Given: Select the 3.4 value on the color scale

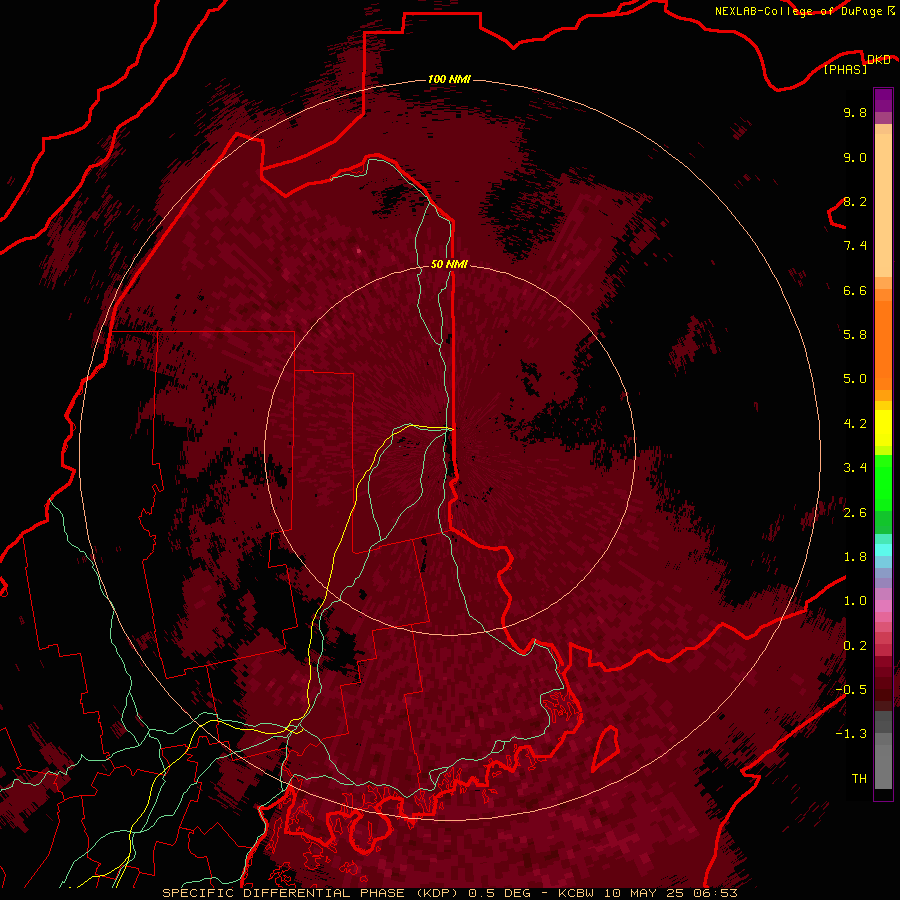Looking at the screenshot, I should point(855,468).
